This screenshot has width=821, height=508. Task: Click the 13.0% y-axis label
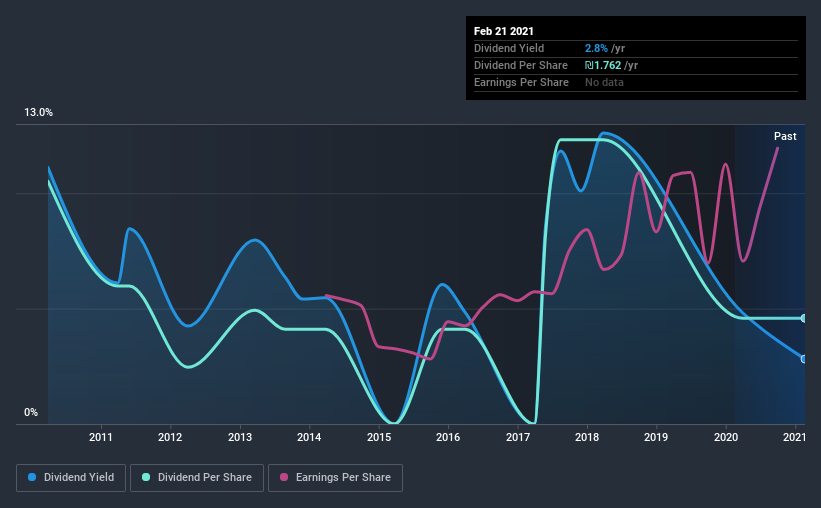coord(38,113)
